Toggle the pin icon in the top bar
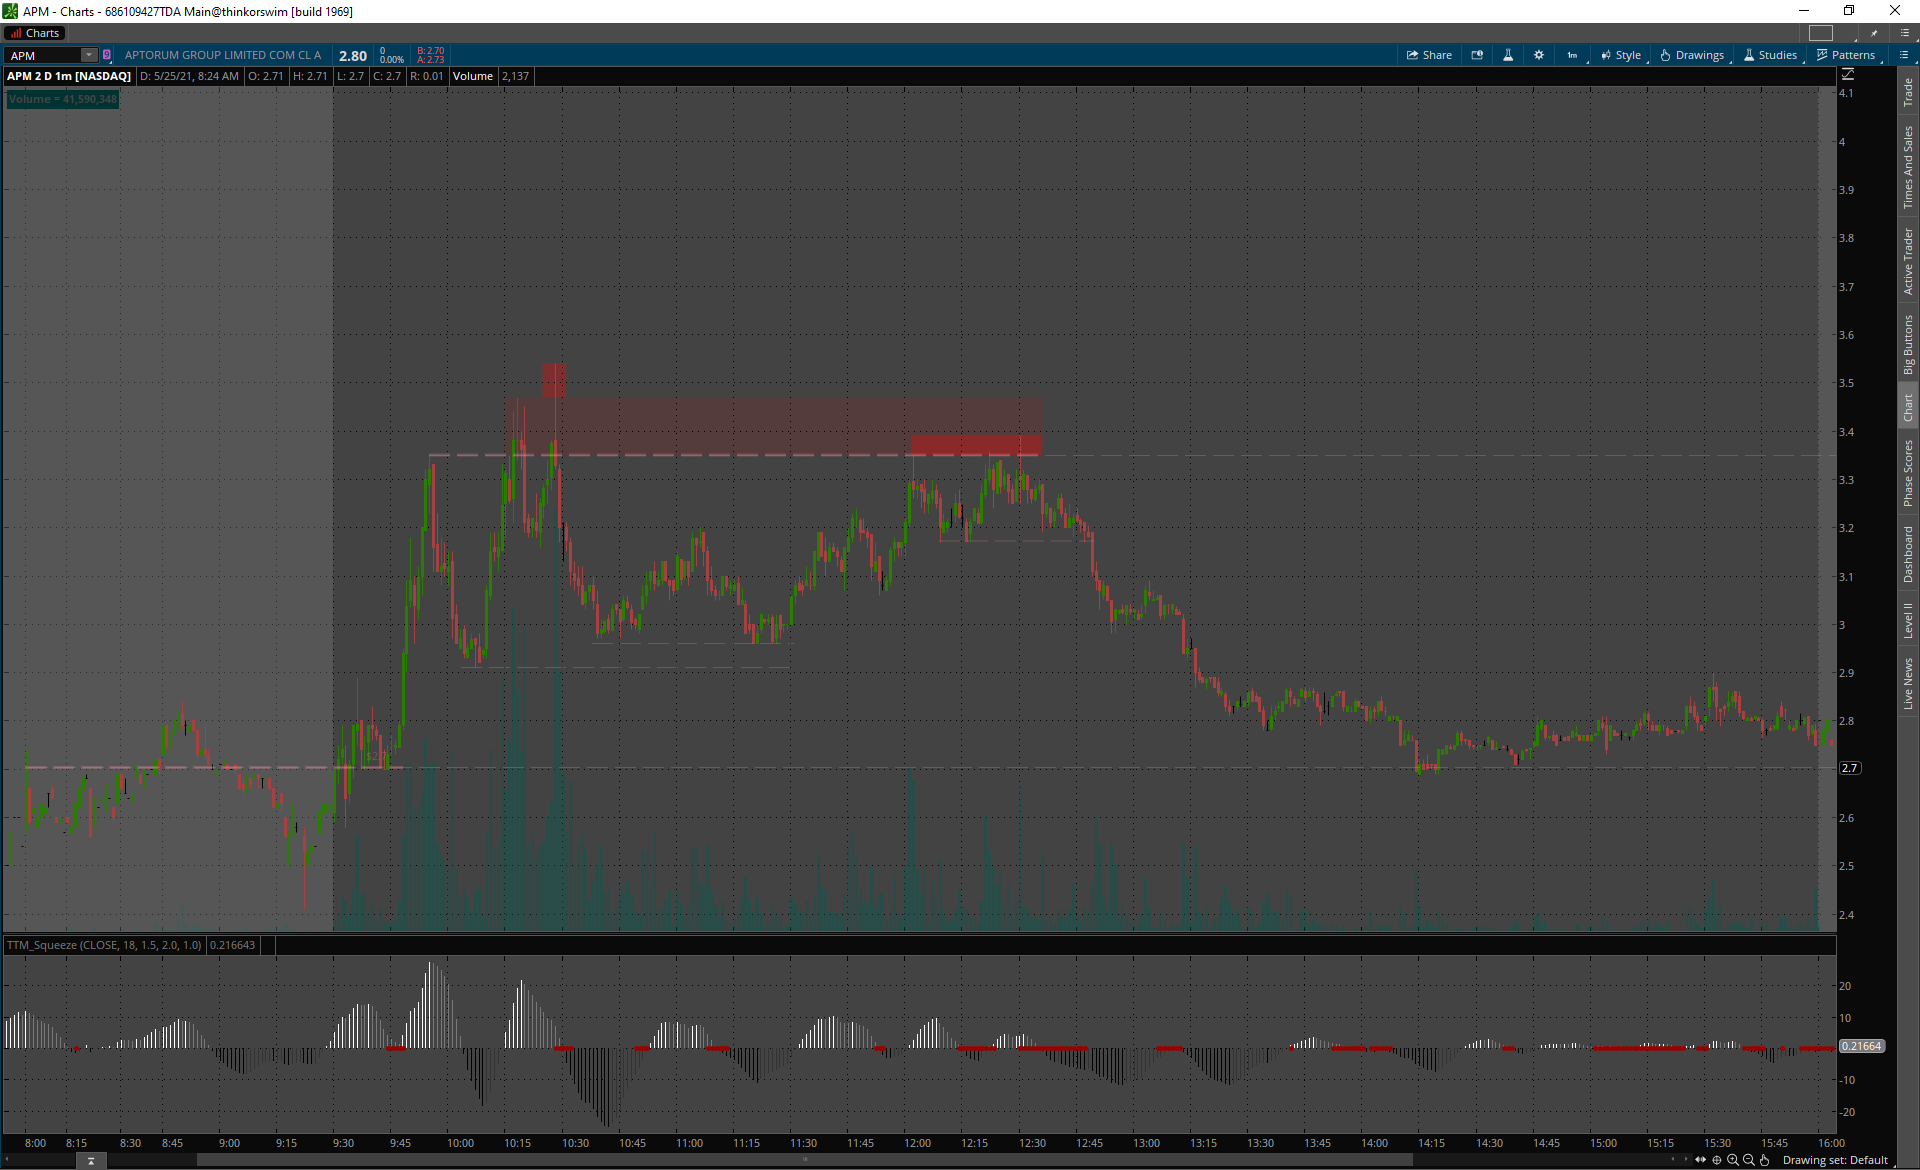Image resolution: width=1920 pixels, height=1170 pixels. point(1874,33)
